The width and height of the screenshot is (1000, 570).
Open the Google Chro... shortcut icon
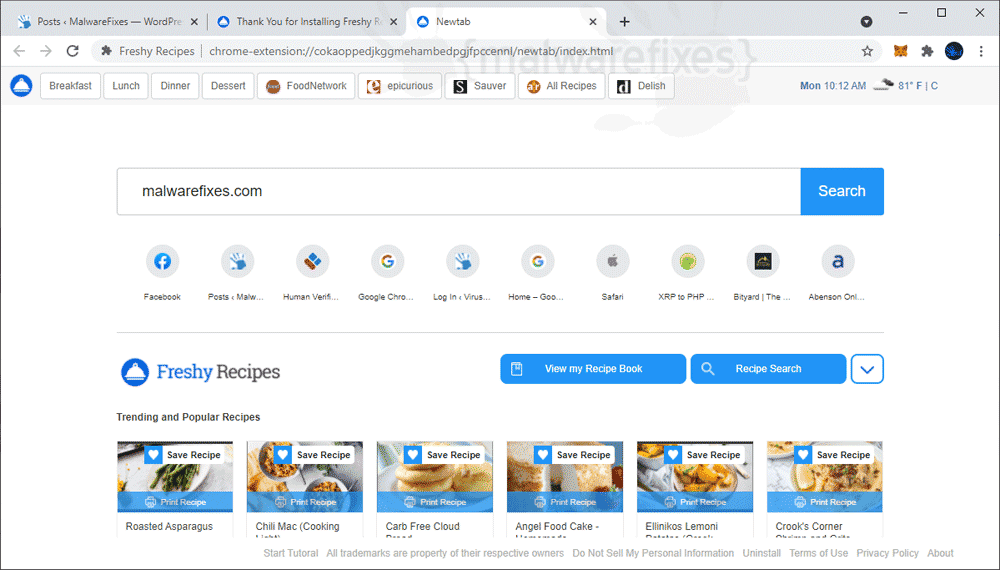pos(387,261)
